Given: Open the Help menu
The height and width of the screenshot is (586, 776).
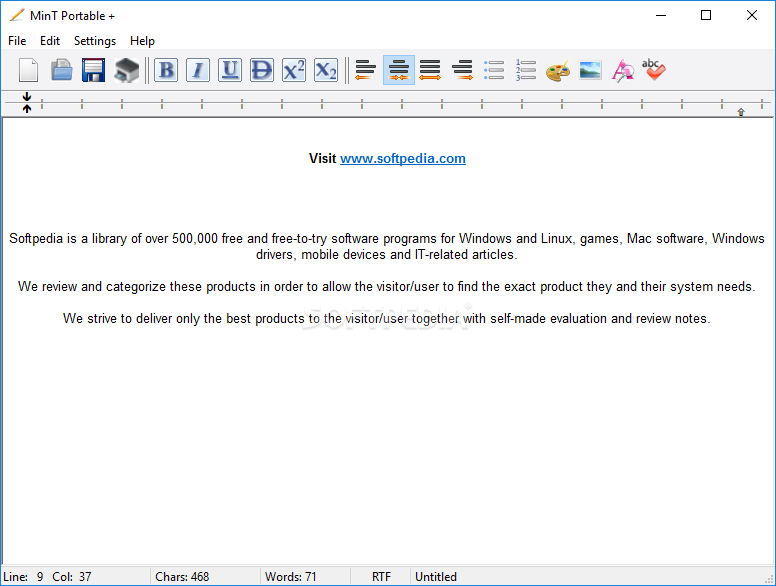Looking at the screenshot, I should pos(143,41).
